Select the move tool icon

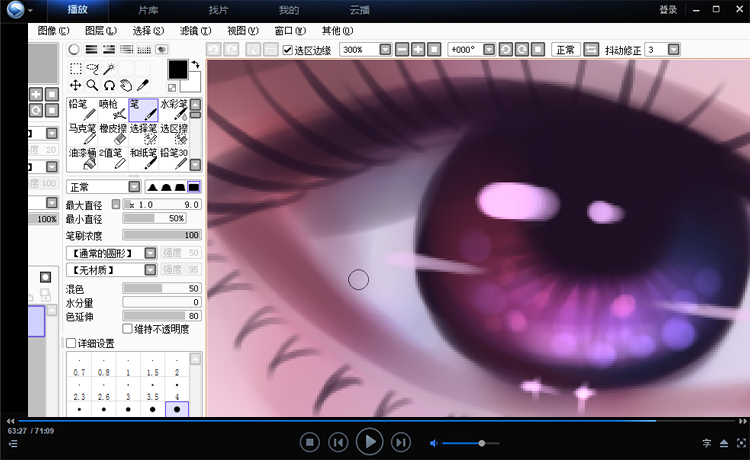click(x=76, y=86)
